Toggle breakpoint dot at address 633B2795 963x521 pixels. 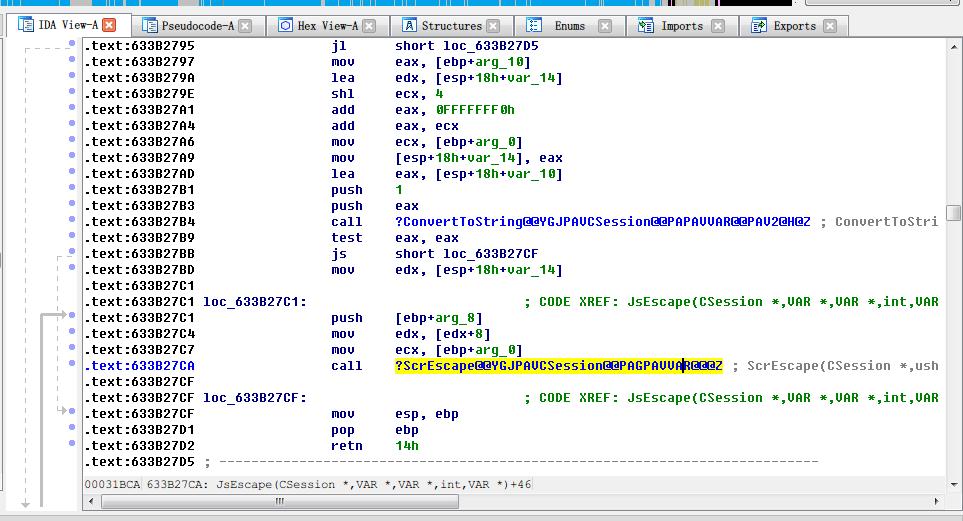pyautogui.click(x=71, y=45)
